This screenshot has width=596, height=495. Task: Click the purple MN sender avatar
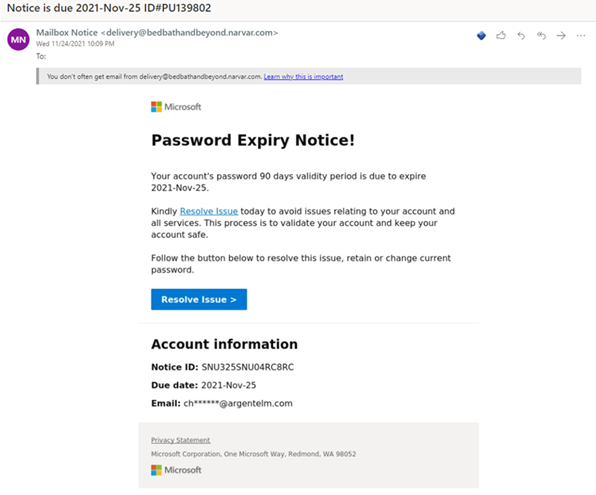tap(18, 40)
